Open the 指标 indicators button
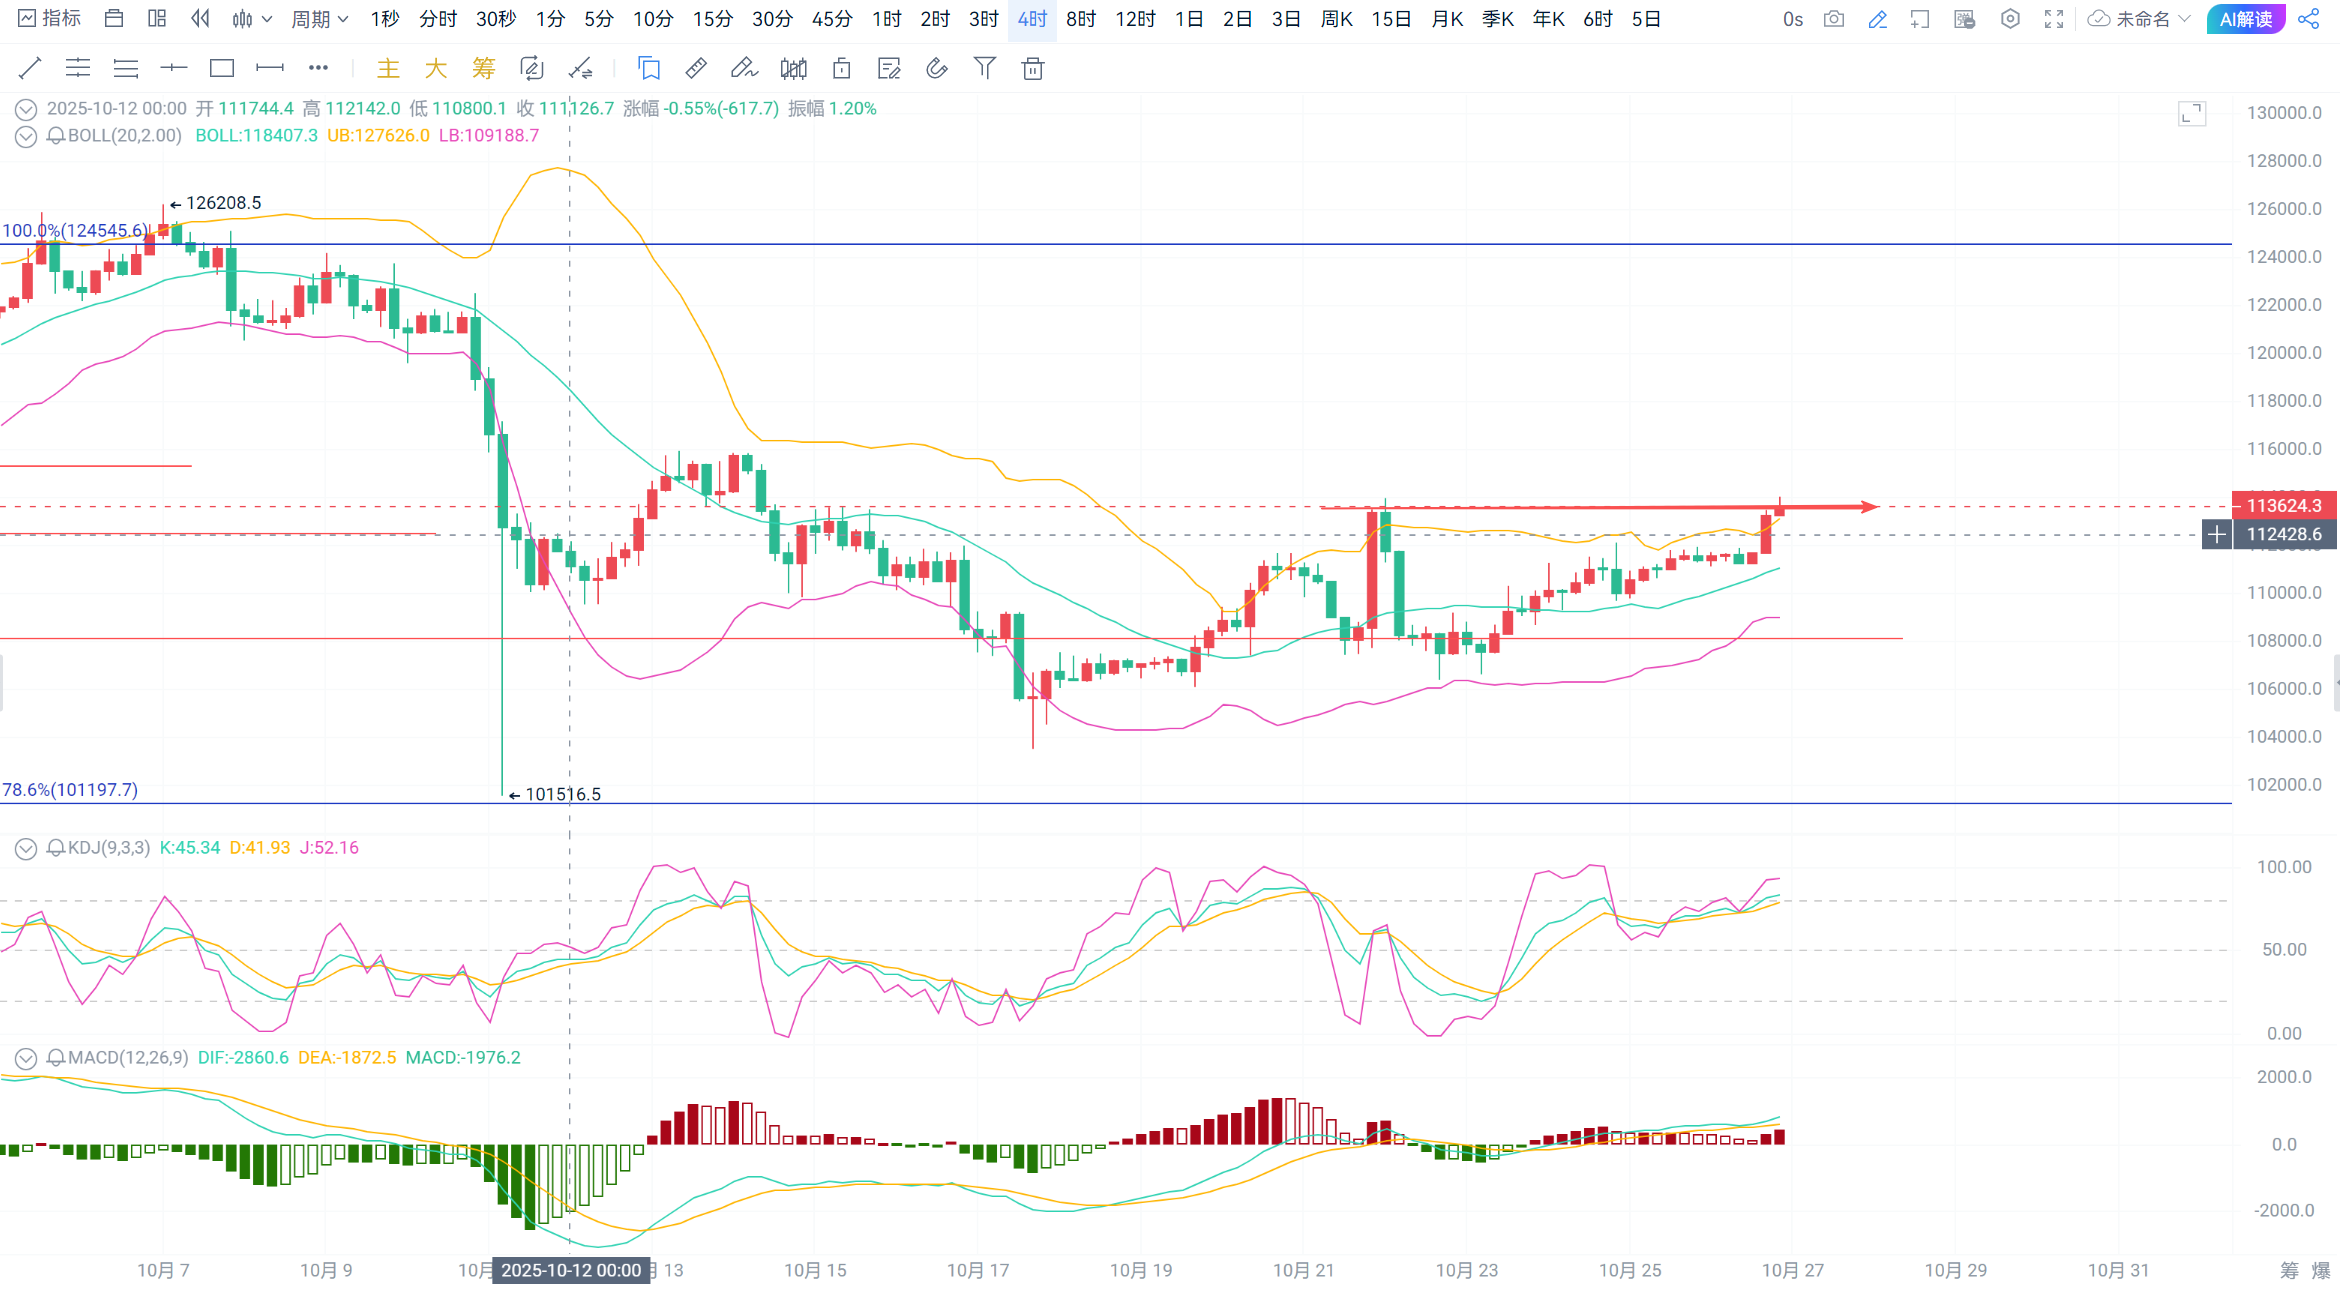The height and width of the screenshot is (1290, 2340). pos(50,19)
